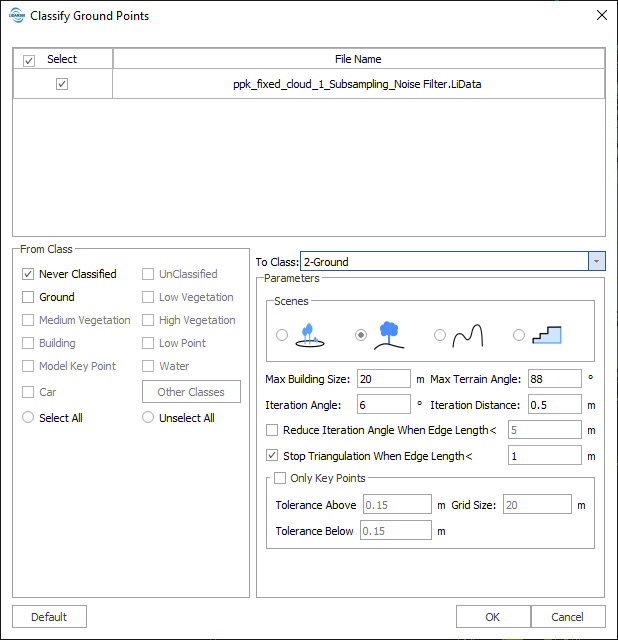Check the Only Key Points option
Screen dimensions: 618x640
point(280,478)
